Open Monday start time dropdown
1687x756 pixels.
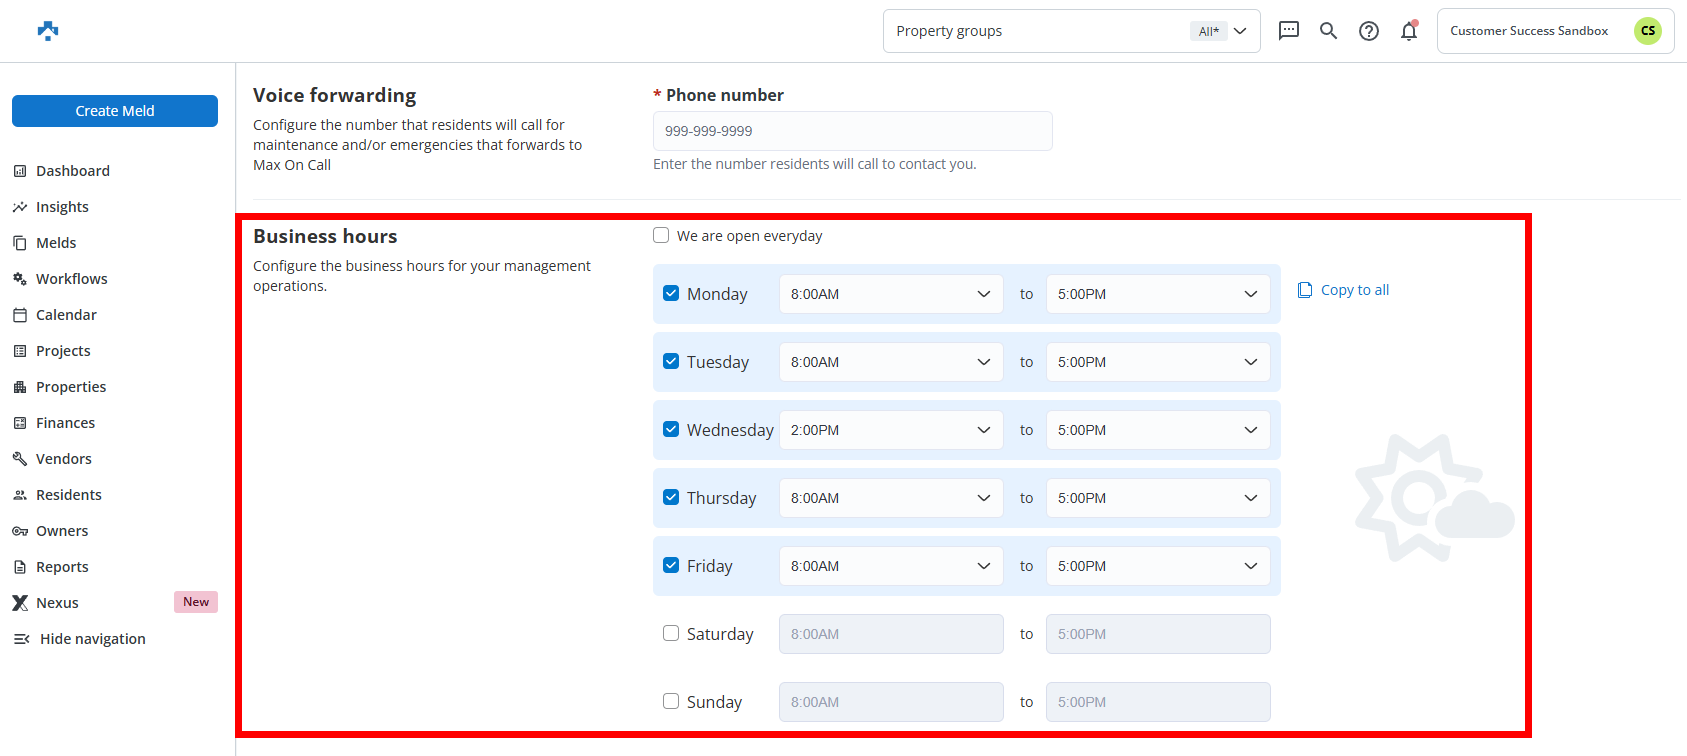click(890, 294)
